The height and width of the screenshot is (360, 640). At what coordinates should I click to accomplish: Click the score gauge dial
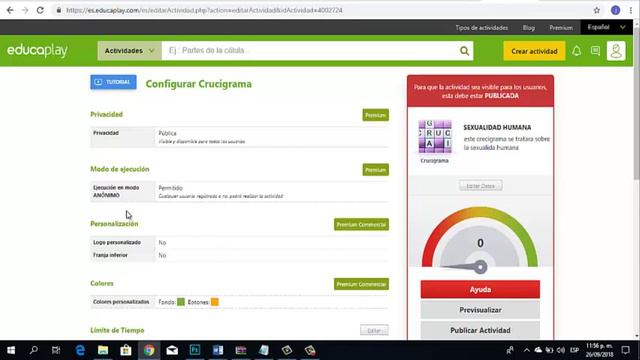click(480, 241)
